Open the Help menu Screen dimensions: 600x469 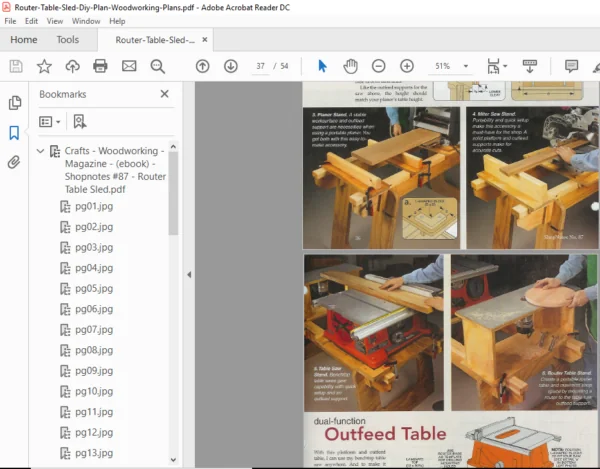tap(117, 21)
